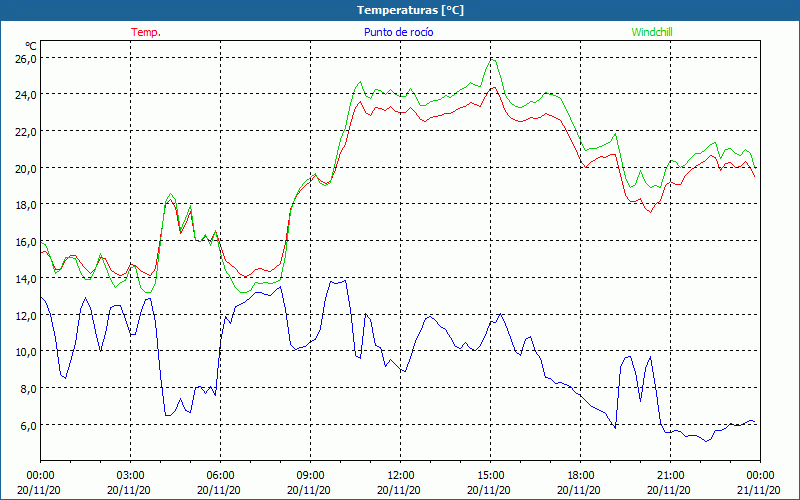800x500 pixels.
Task: Click the 03:00 time axis label
Action: coord(130,476)
